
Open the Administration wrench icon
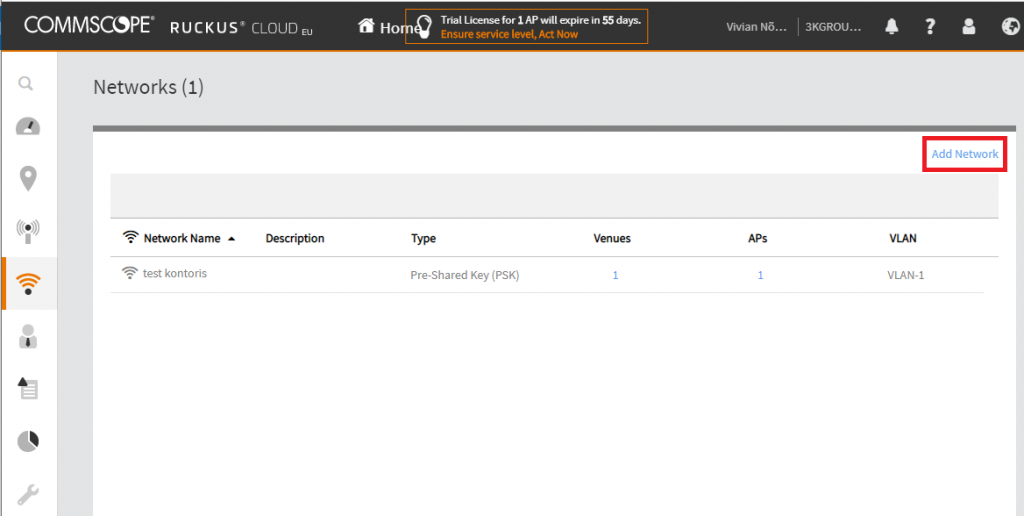(x=28, y=493)
